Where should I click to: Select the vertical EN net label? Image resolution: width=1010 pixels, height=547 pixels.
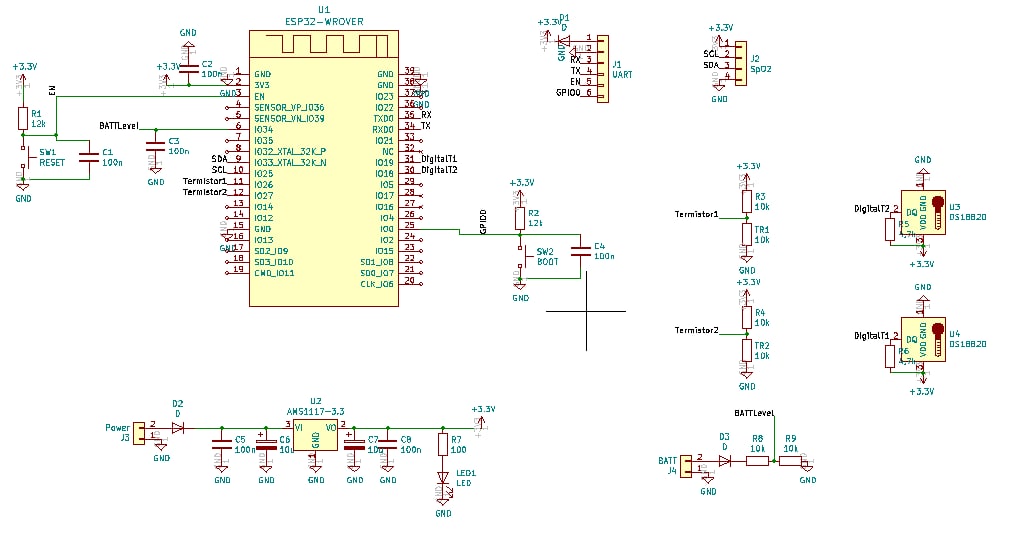point(52,90)
